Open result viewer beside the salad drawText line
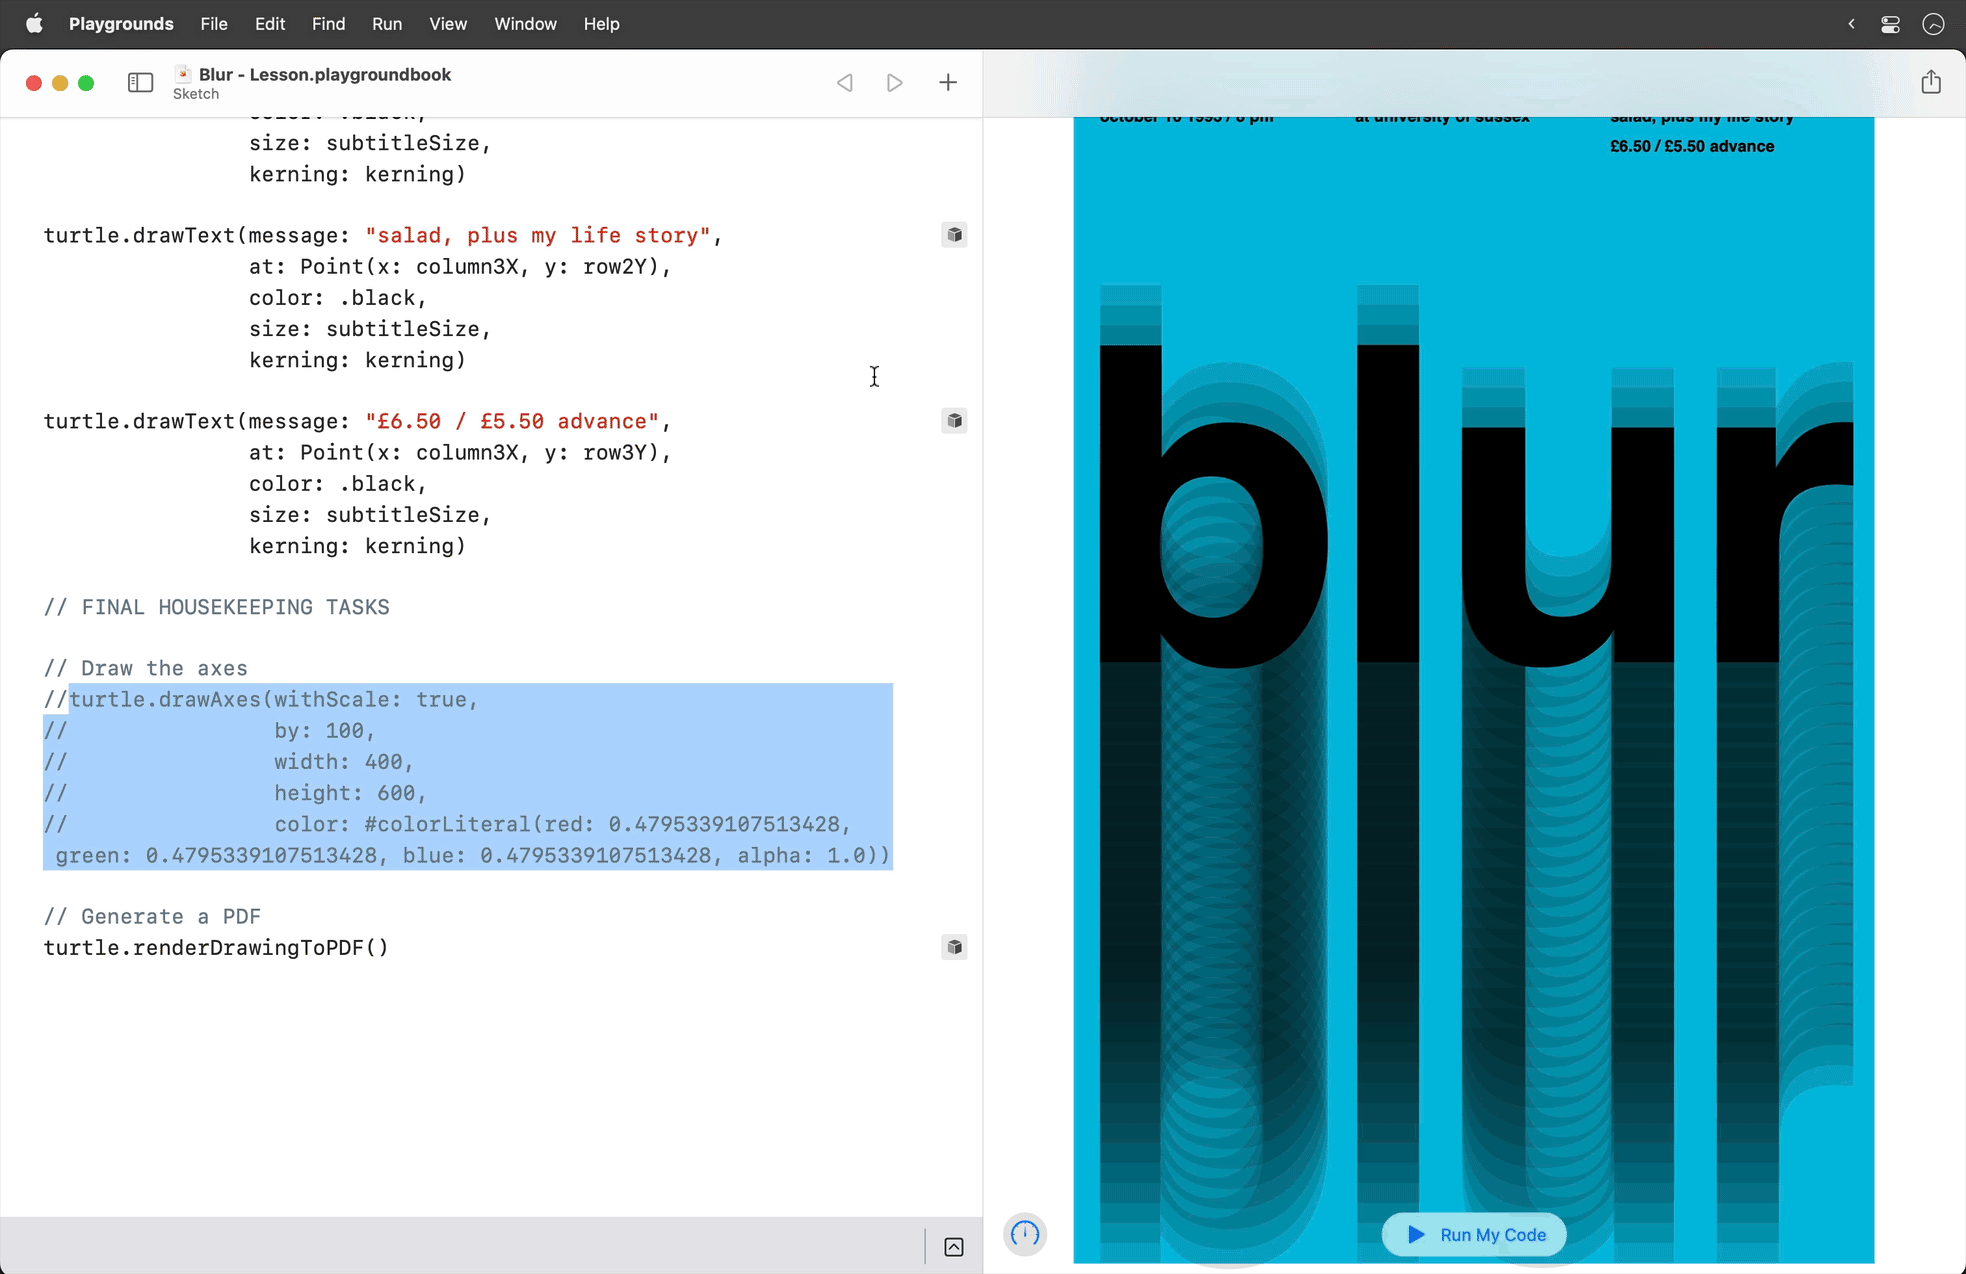1966x1274 pixels. 954,235
